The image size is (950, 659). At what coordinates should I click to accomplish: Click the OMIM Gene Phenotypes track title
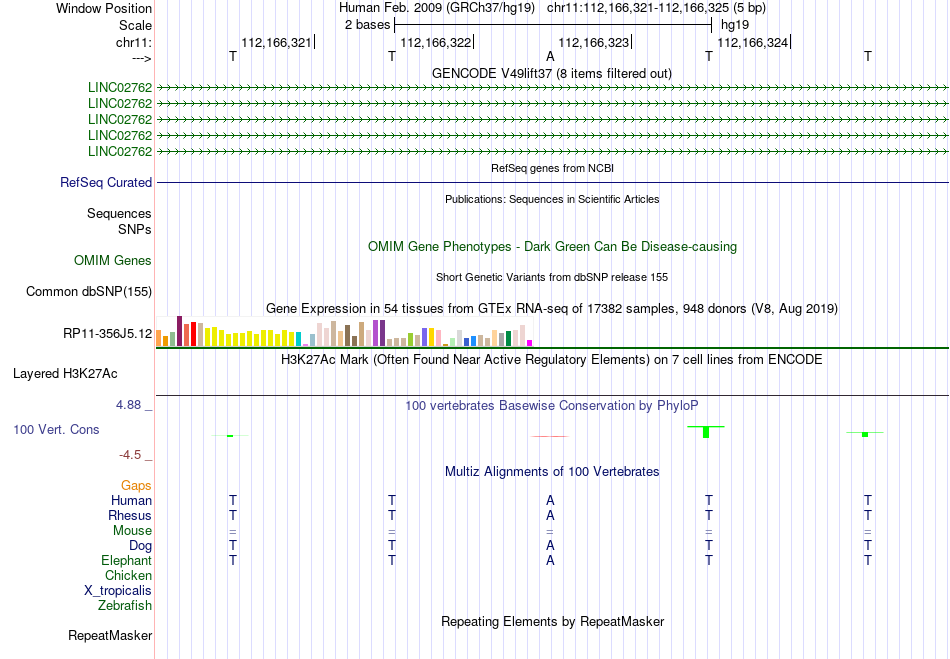(552, 247)
